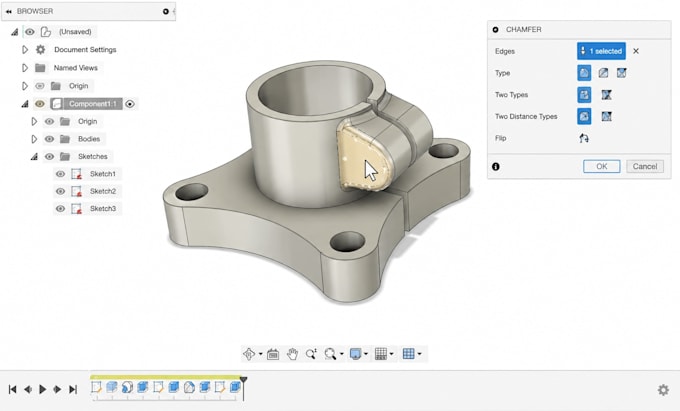Select the third Type option in Chamfer panel
Screen dimensions: 680x411
pos(621,73)
